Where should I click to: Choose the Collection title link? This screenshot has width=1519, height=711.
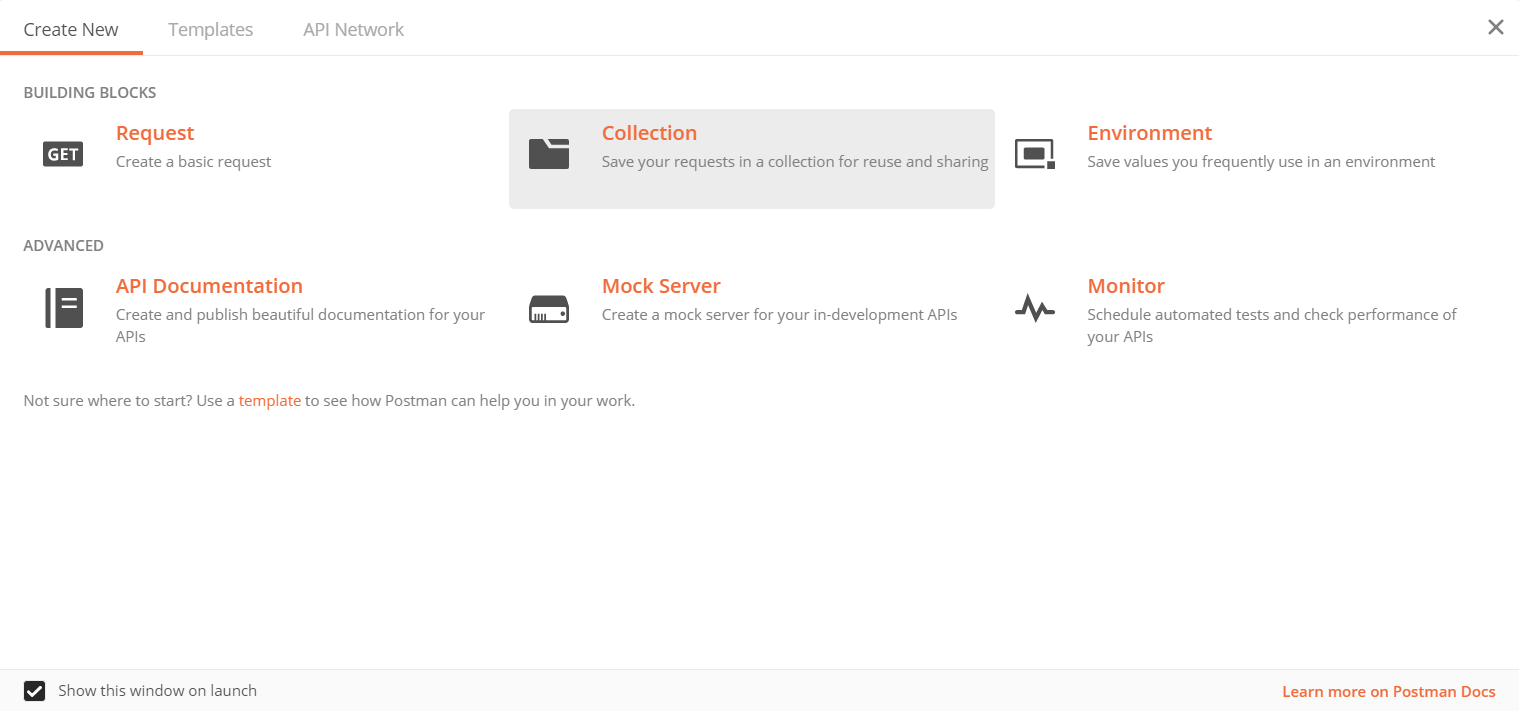click(x=649, y=133)
